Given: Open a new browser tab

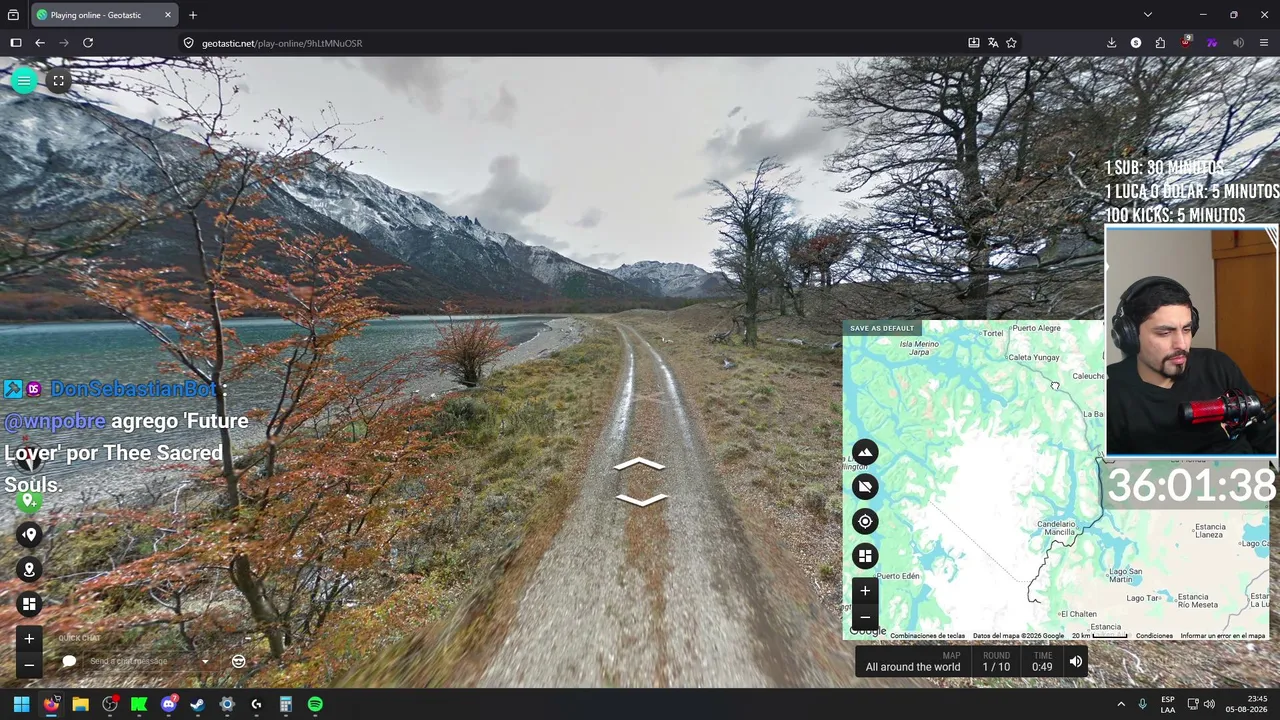Looking at the screenshot, I should (193, 15).
